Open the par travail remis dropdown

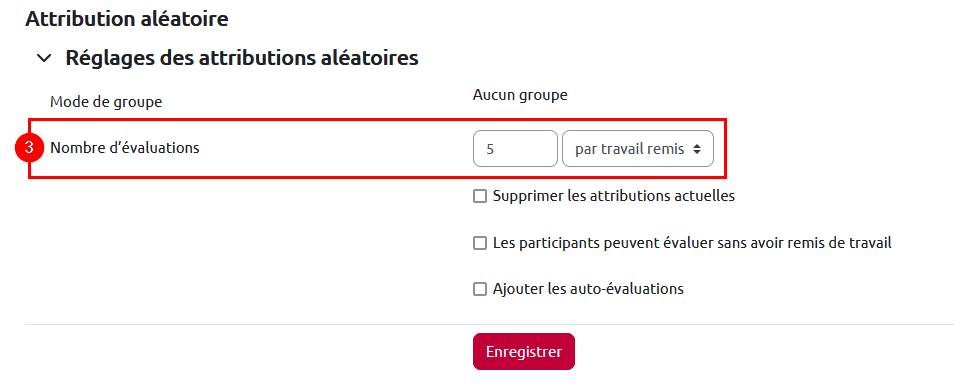point(638,148)
